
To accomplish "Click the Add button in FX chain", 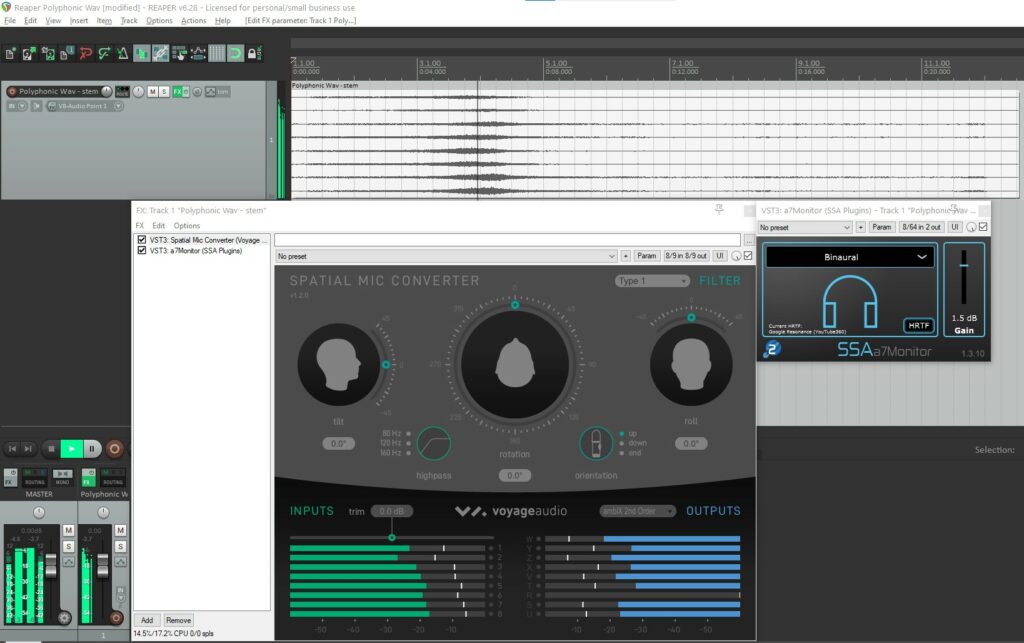I will 147,620.
